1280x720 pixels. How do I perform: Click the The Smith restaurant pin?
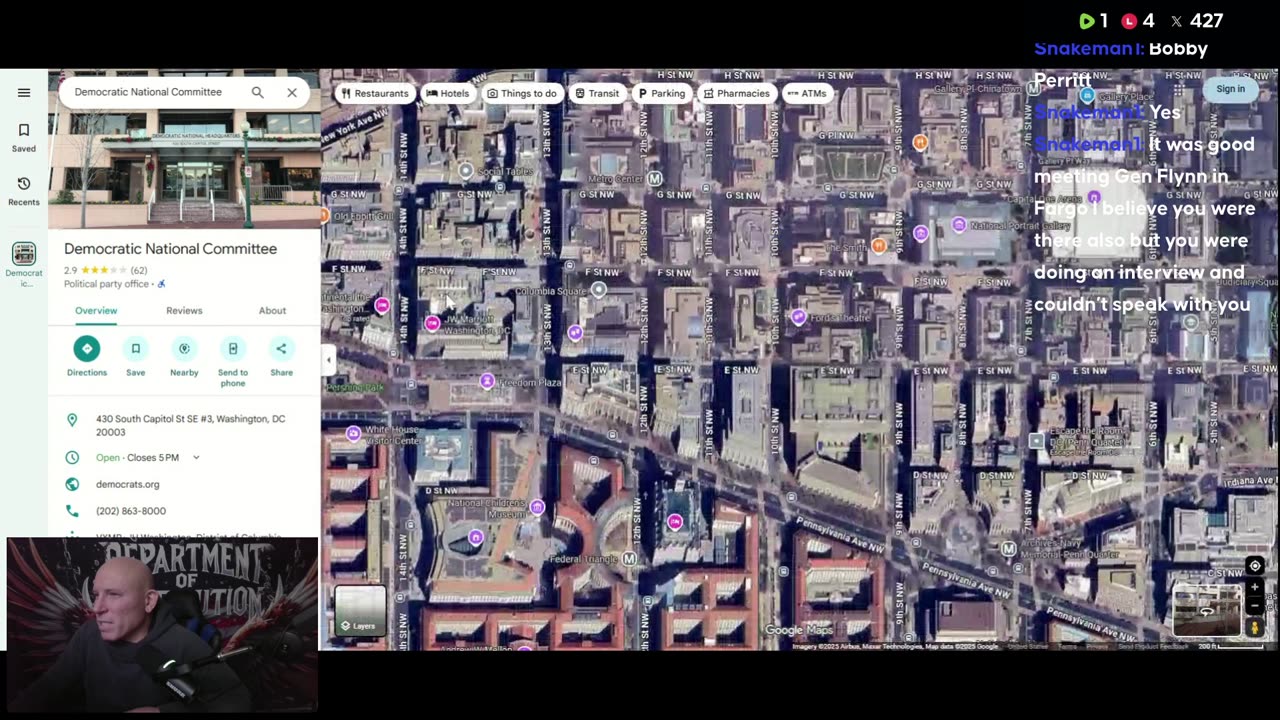(879, 246)
